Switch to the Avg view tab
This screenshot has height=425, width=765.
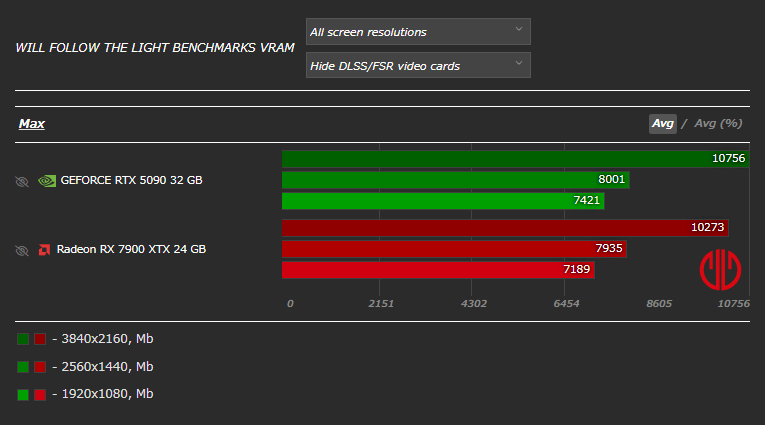coord(663,123)
